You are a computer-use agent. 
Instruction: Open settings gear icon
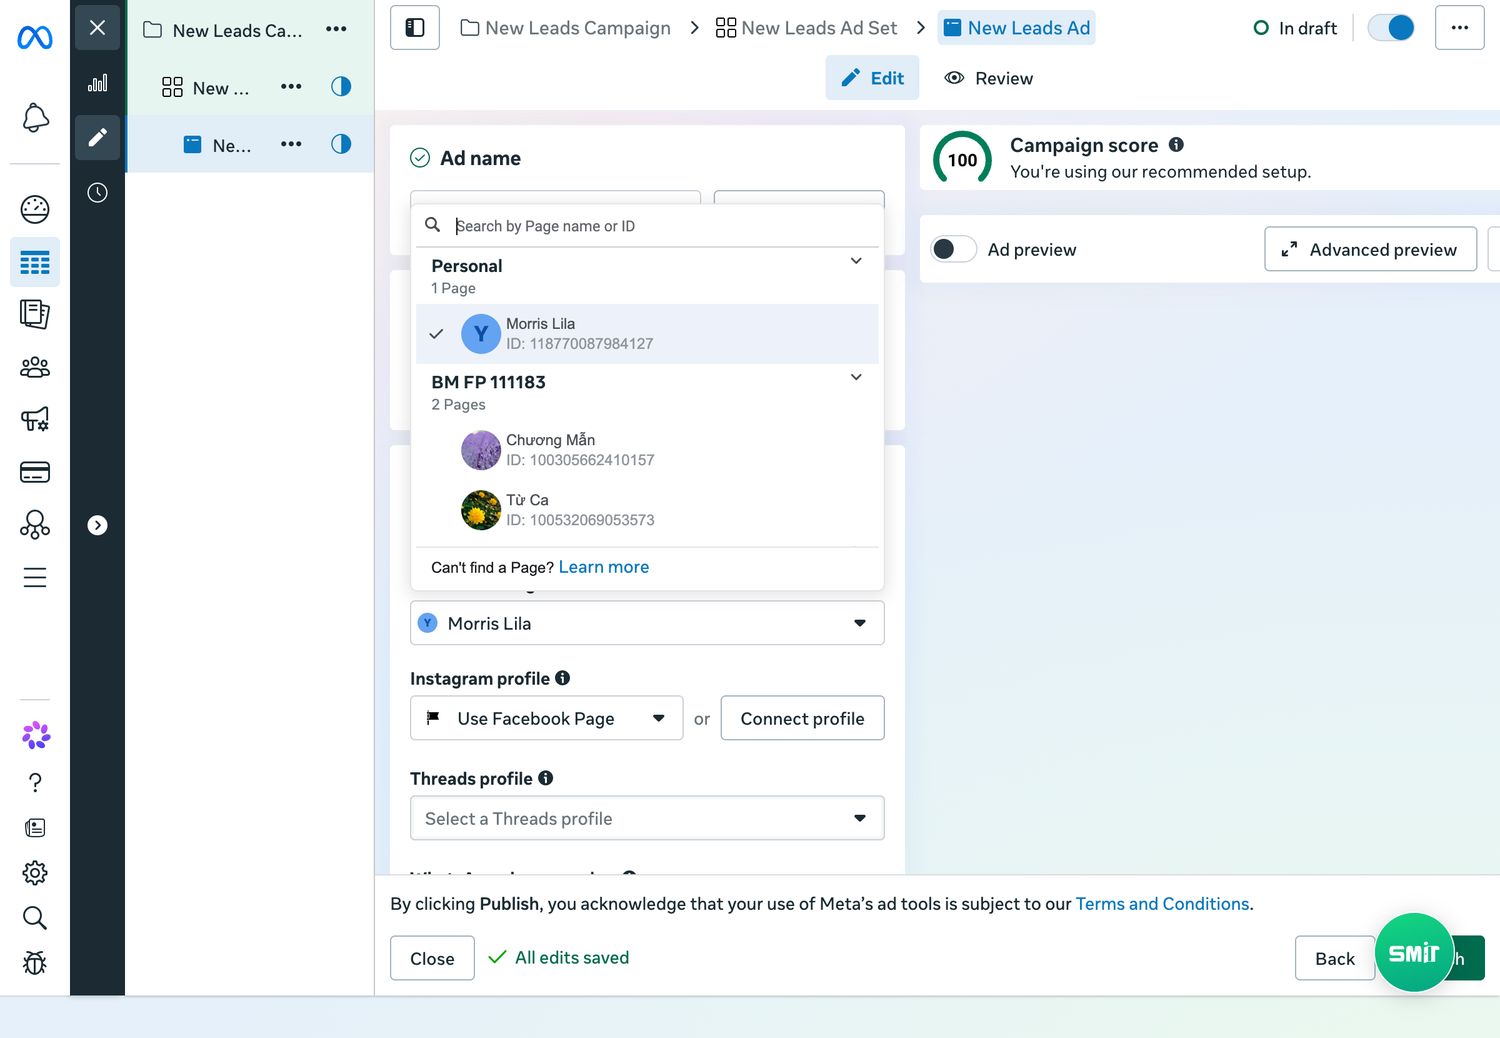pyautogui.click(x=35, y=873)
